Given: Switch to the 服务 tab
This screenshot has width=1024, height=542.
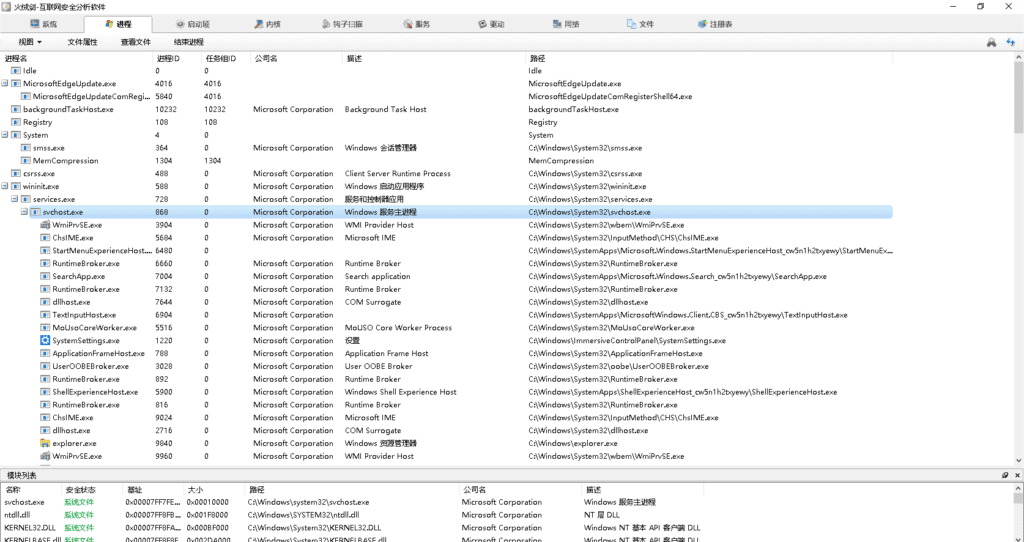Looking at the screenshot, I should coord(417,24).
